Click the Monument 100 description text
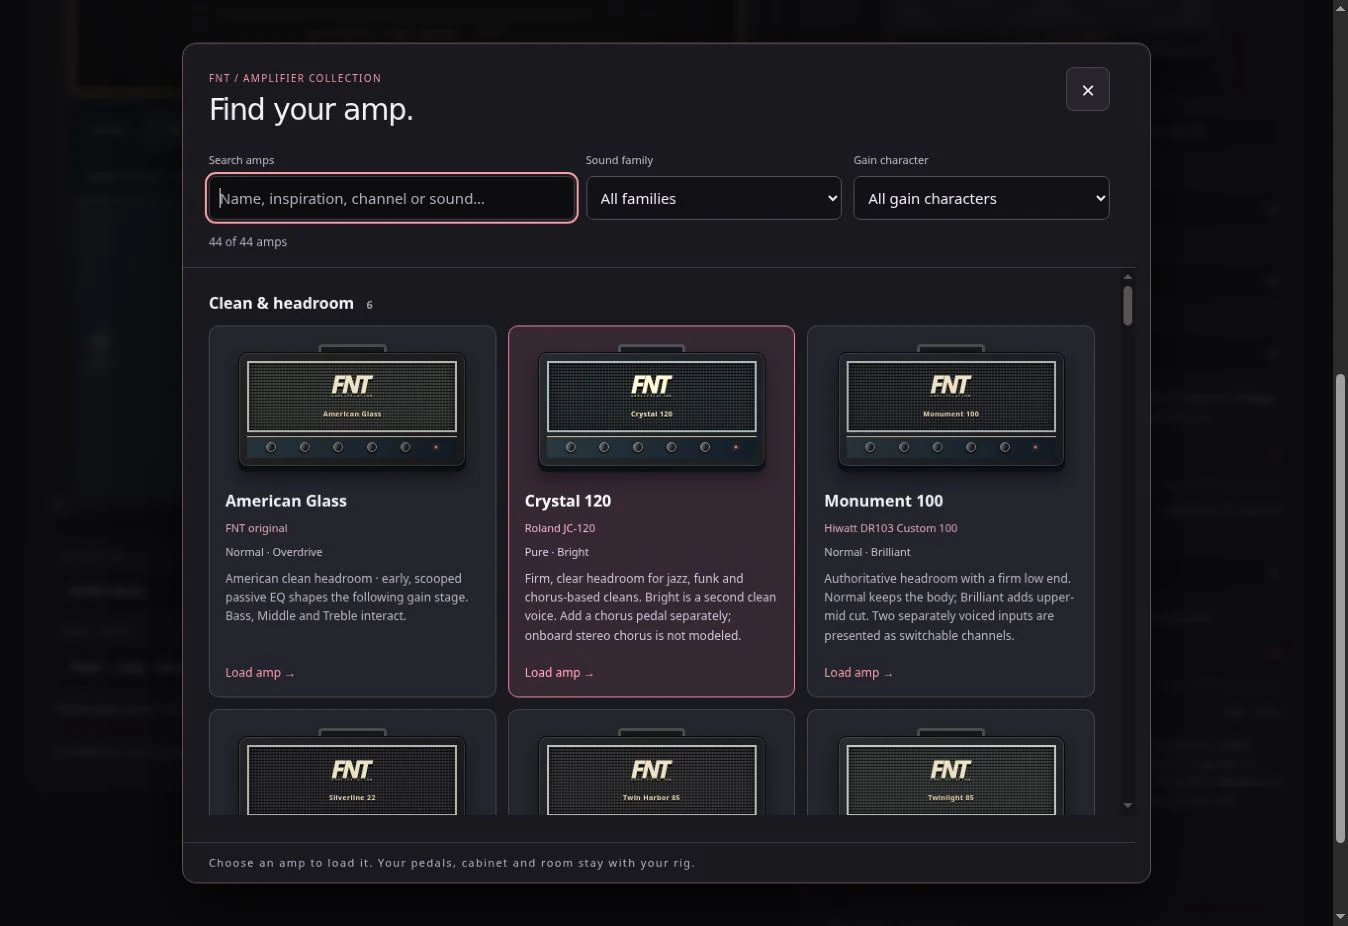 coord(949,607)
